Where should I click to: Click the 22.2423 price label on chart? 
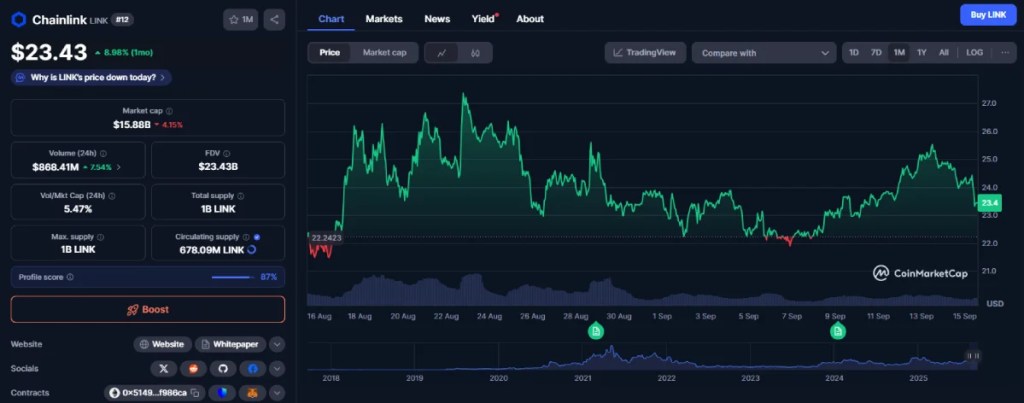(326, 238)
